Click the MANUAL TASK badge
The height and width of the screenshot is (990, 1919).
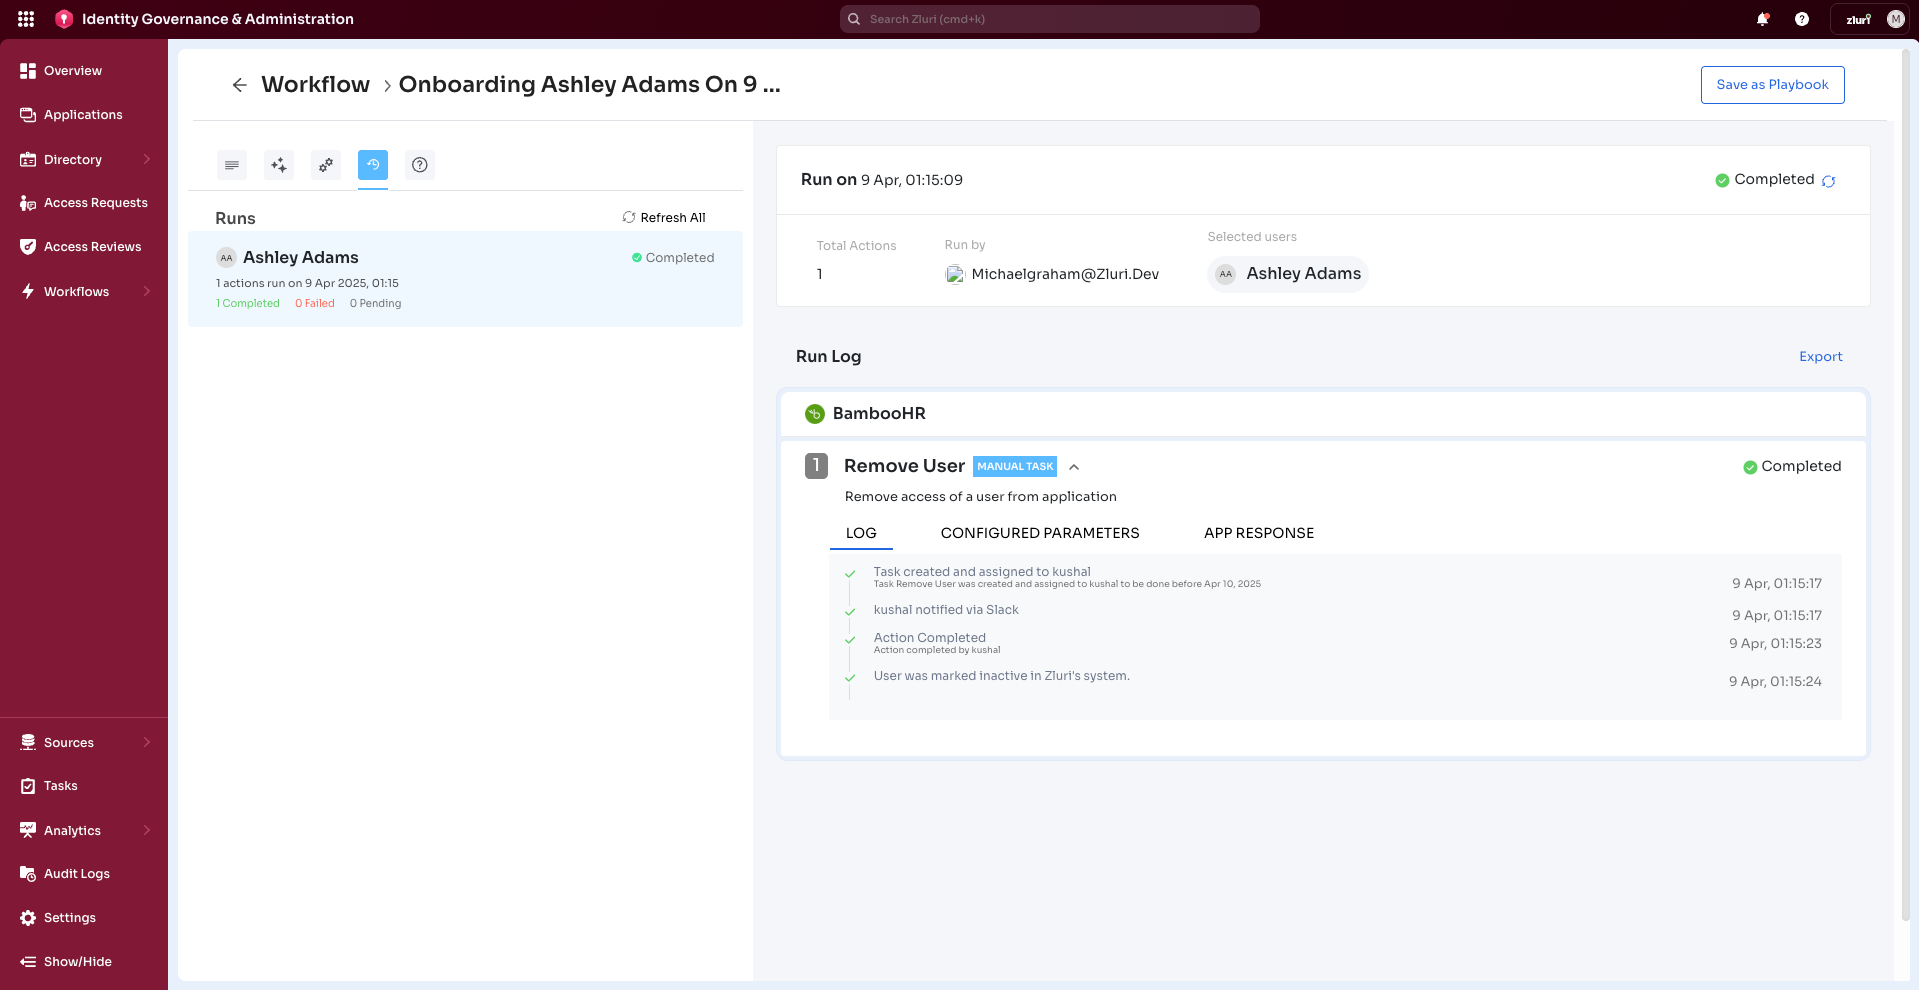point(1015,467)
